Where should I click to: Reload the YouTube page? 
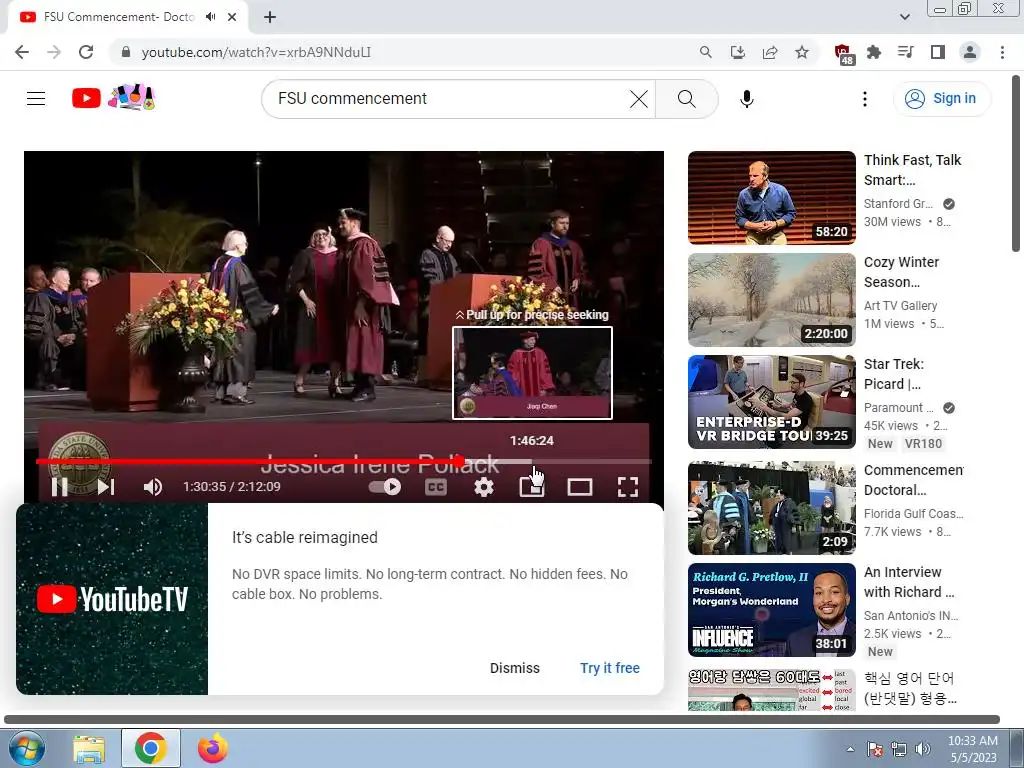coord(86,52)
